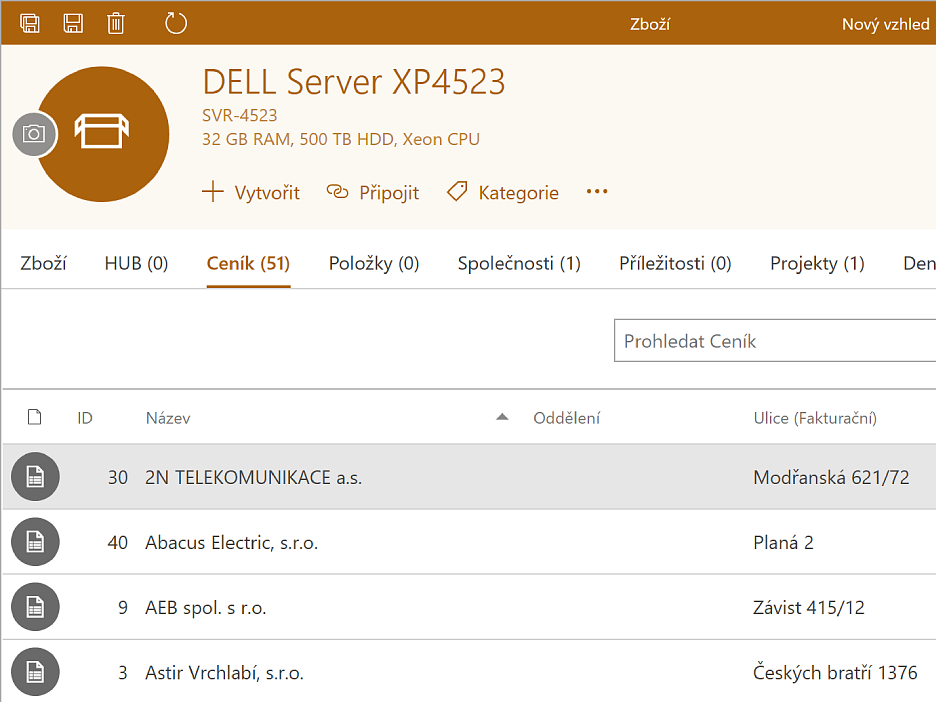
Task: Click ID value 40
Action: pos(118,543)
